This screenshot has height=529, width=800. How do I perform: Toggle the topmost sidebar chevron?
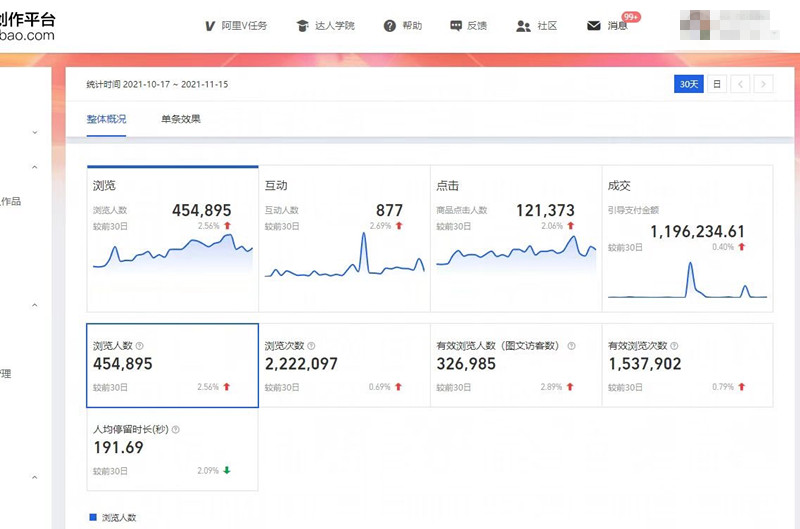tap(35, 132)
